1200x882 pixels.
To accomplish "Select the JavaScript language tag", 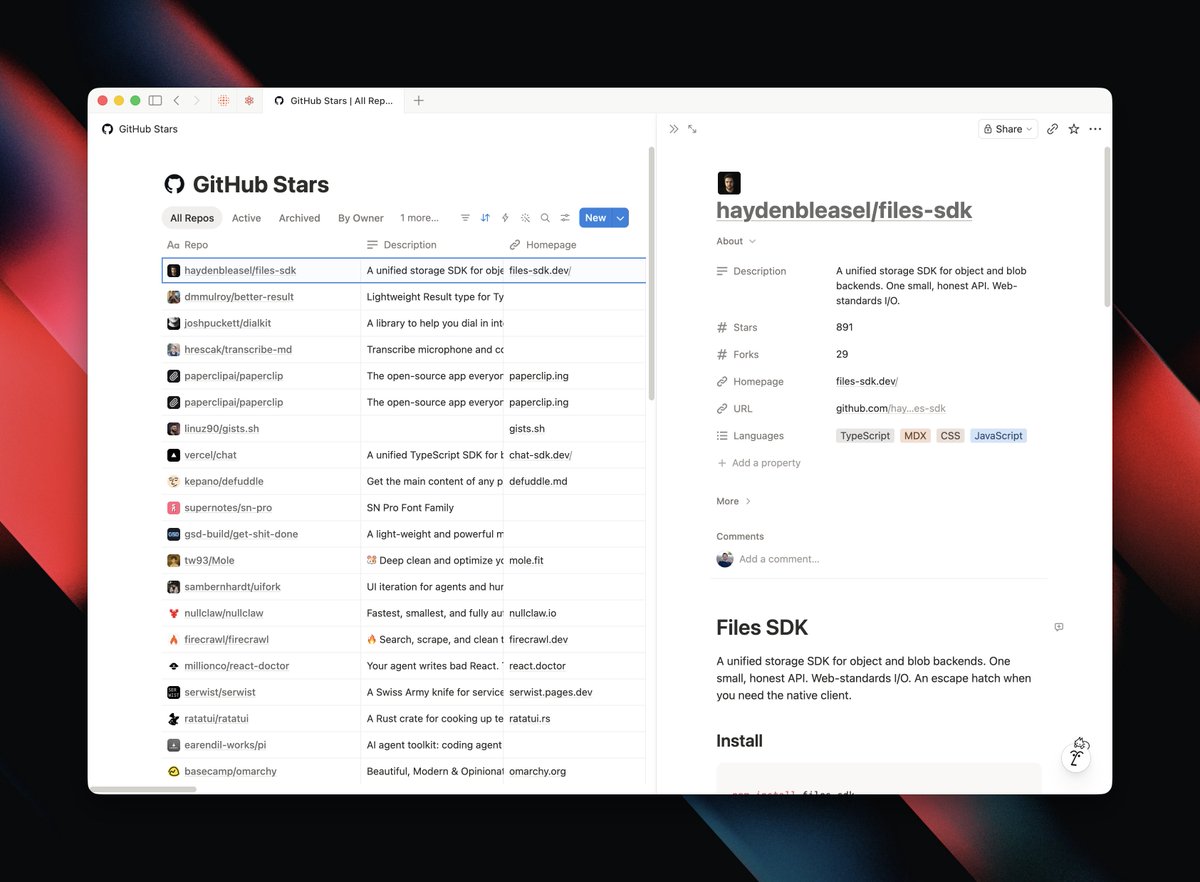I will [x=998, y=436].
